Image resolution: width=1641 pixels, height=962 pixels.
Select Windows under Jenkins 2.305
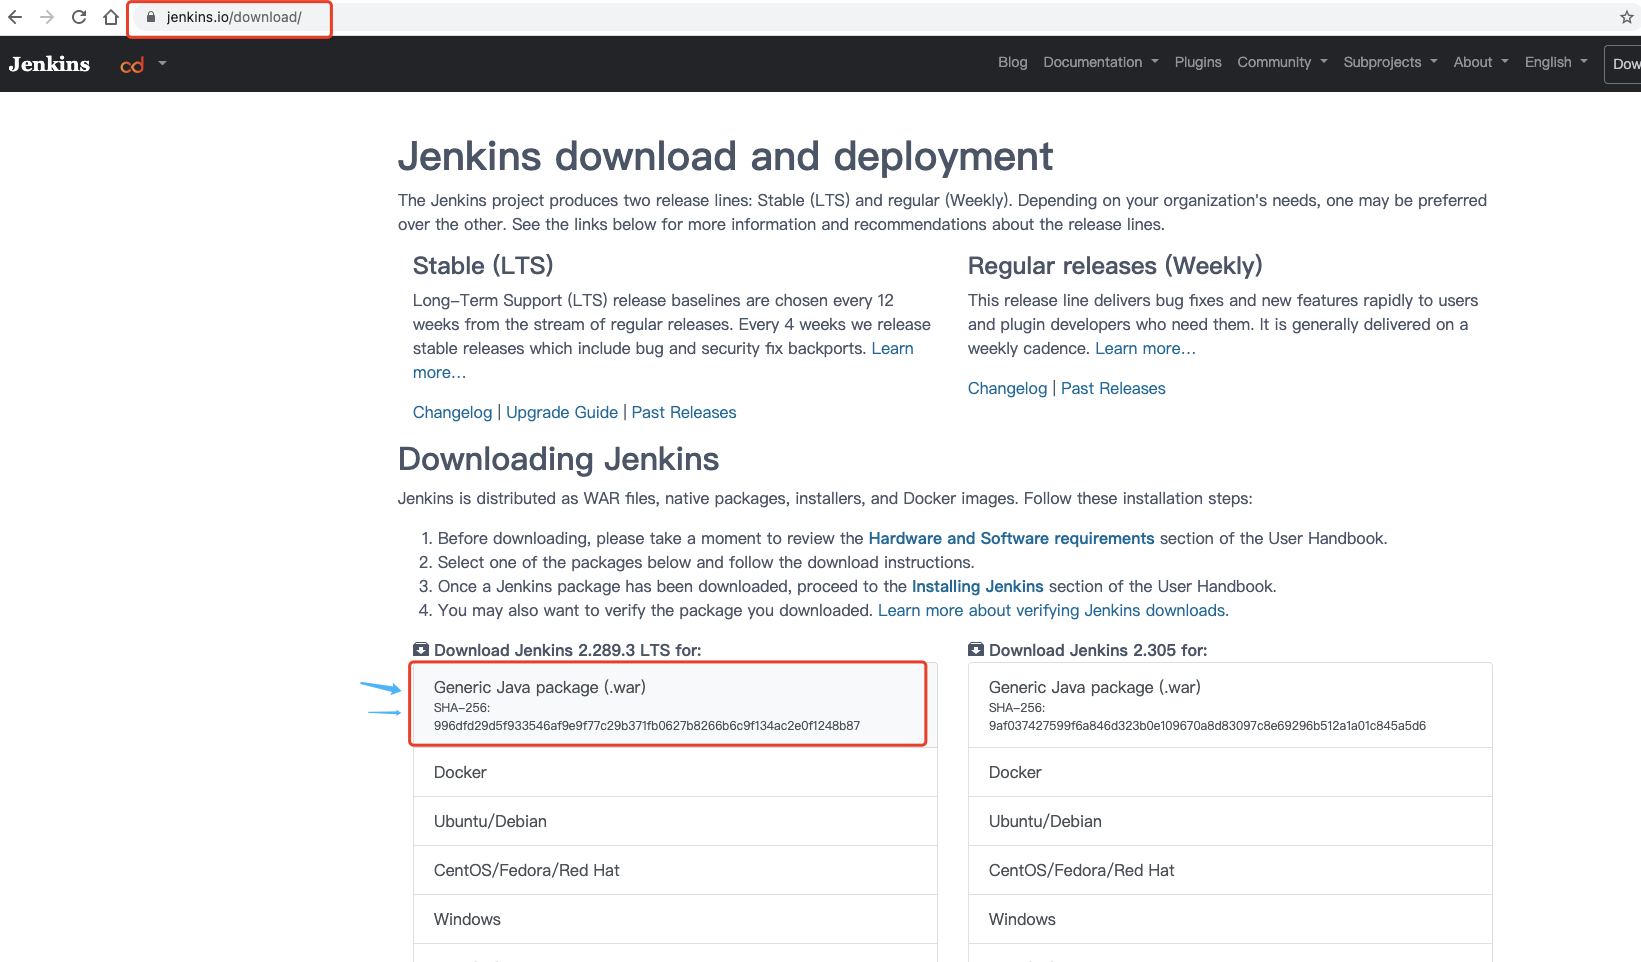point(1230,919)
